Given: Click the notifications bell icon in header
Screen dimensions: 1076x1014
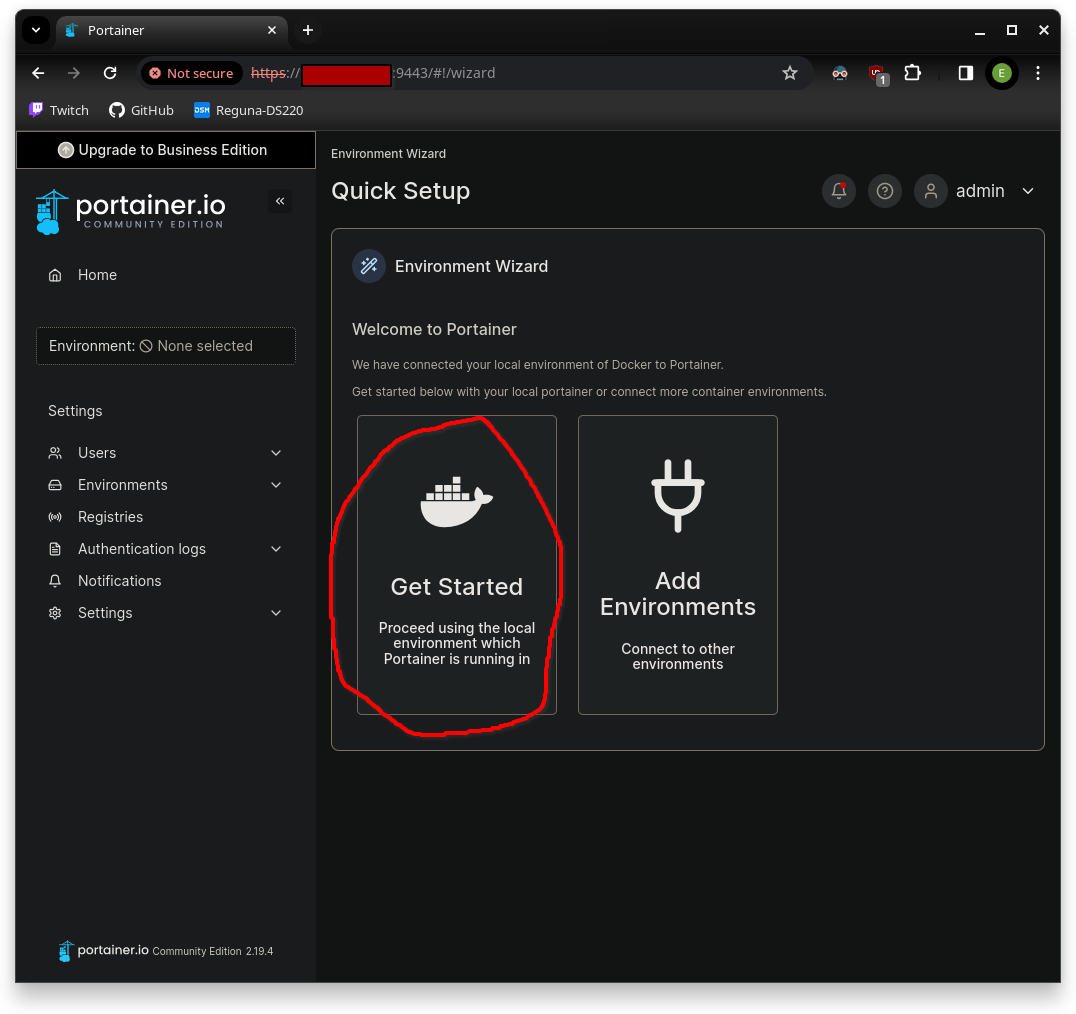Looking at the screenshot, I should [x=838, y=191].
